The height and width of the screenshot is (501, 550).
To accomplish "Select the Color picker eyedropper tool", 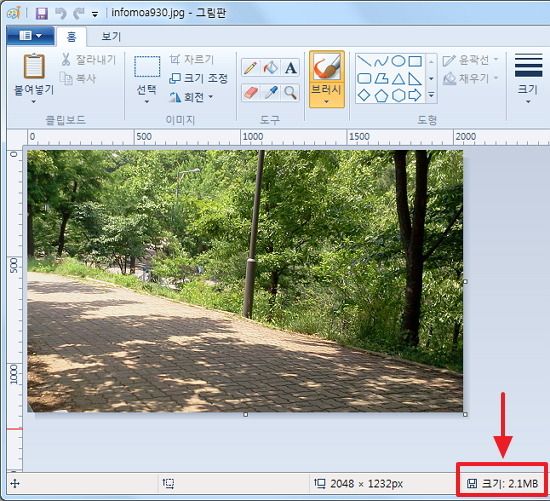I will click(270, 93).
